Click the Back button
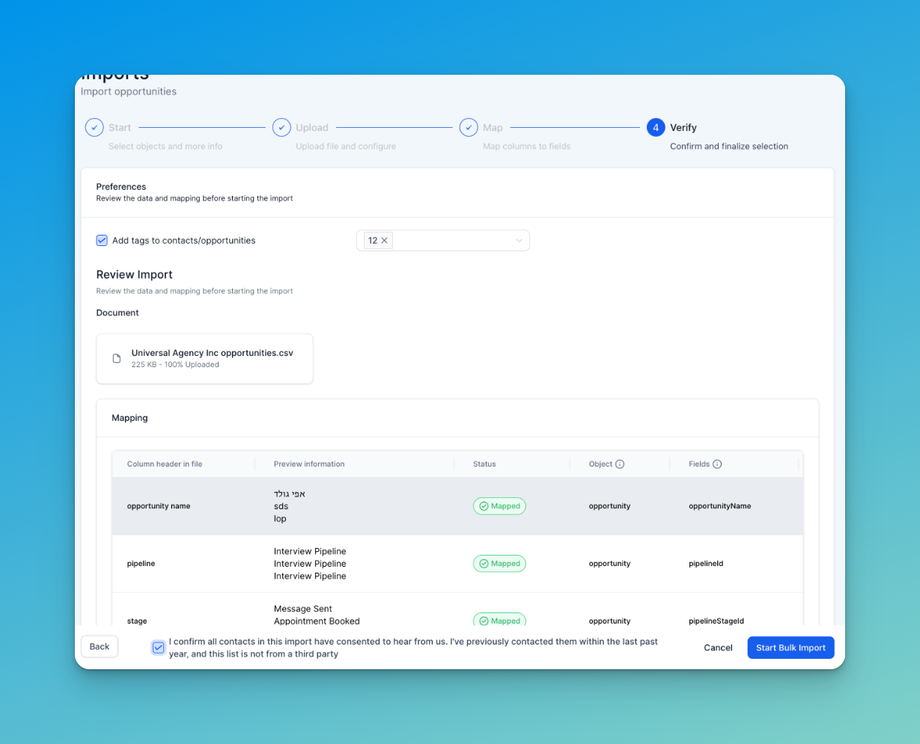920x744 pixels. tap(99, 647)
